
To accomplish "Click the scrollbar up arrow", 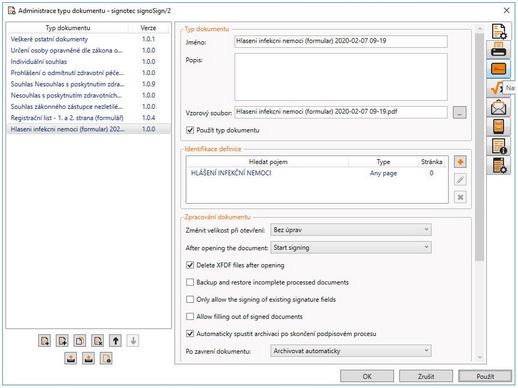I will (479, 29).
